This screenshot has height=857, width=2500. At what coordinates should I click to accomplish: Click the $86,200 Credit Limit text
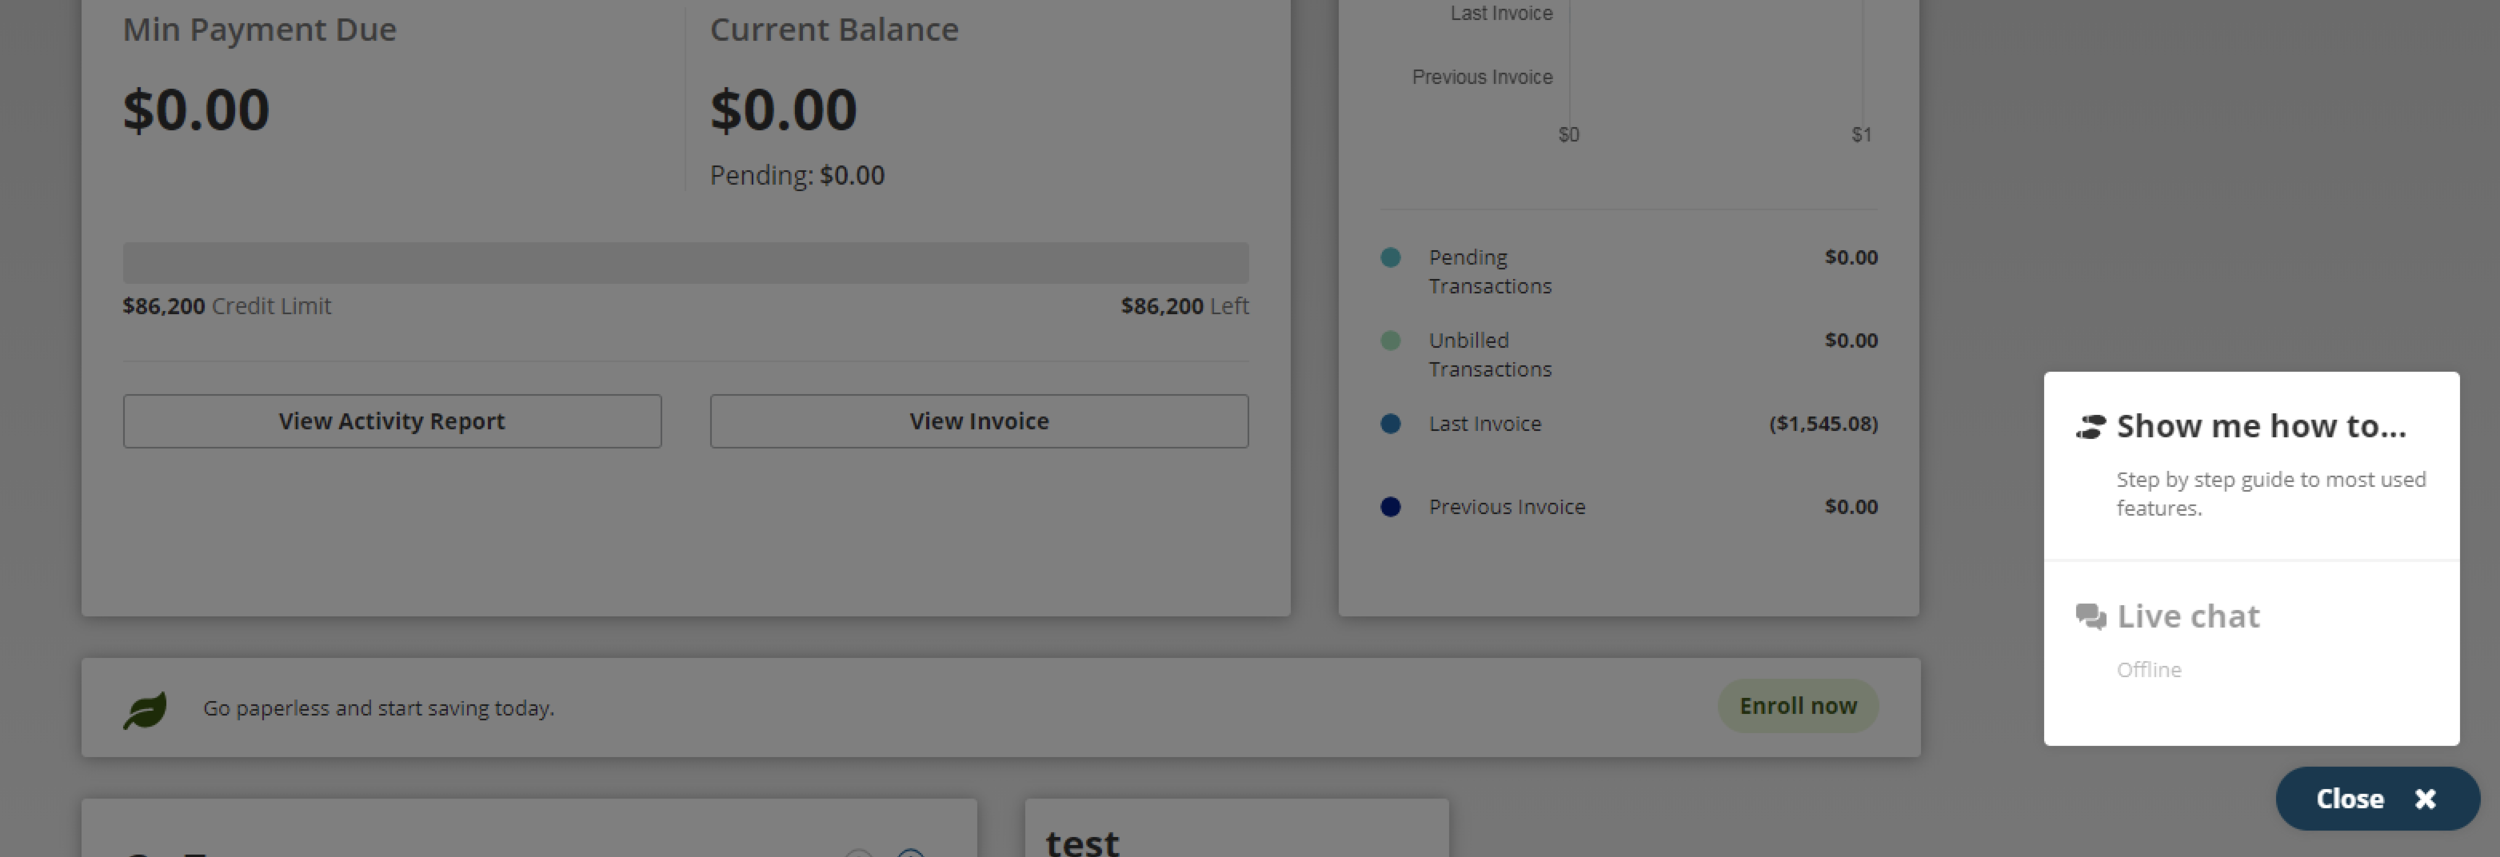[x=227, y=306]
